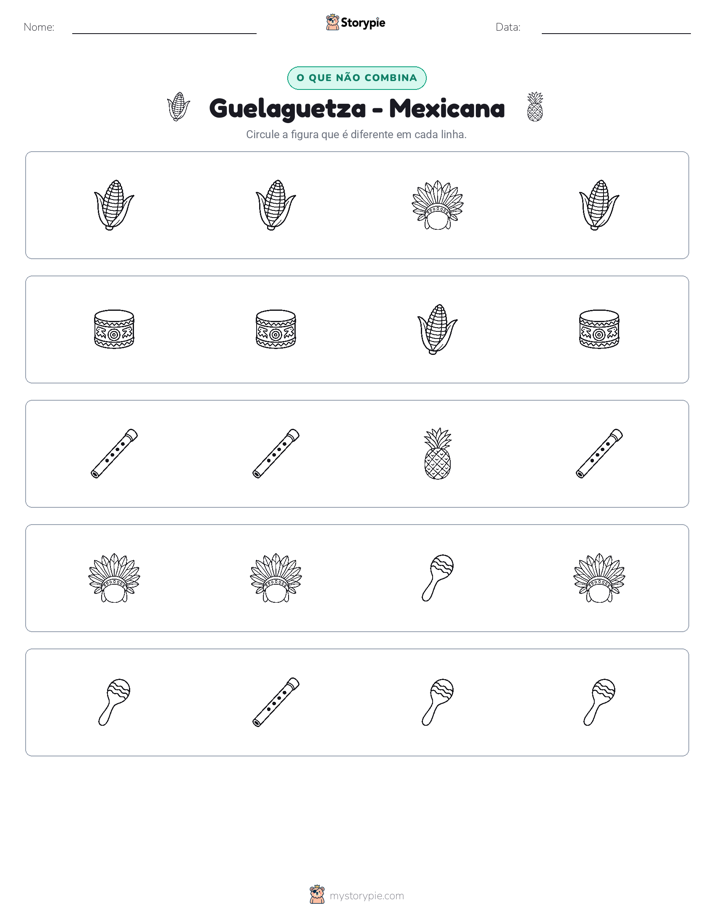Click the O QUE NÃO COMBINA badge
Image resolution: width=714 pixels, height=924 pixels.
pos(357,78)
